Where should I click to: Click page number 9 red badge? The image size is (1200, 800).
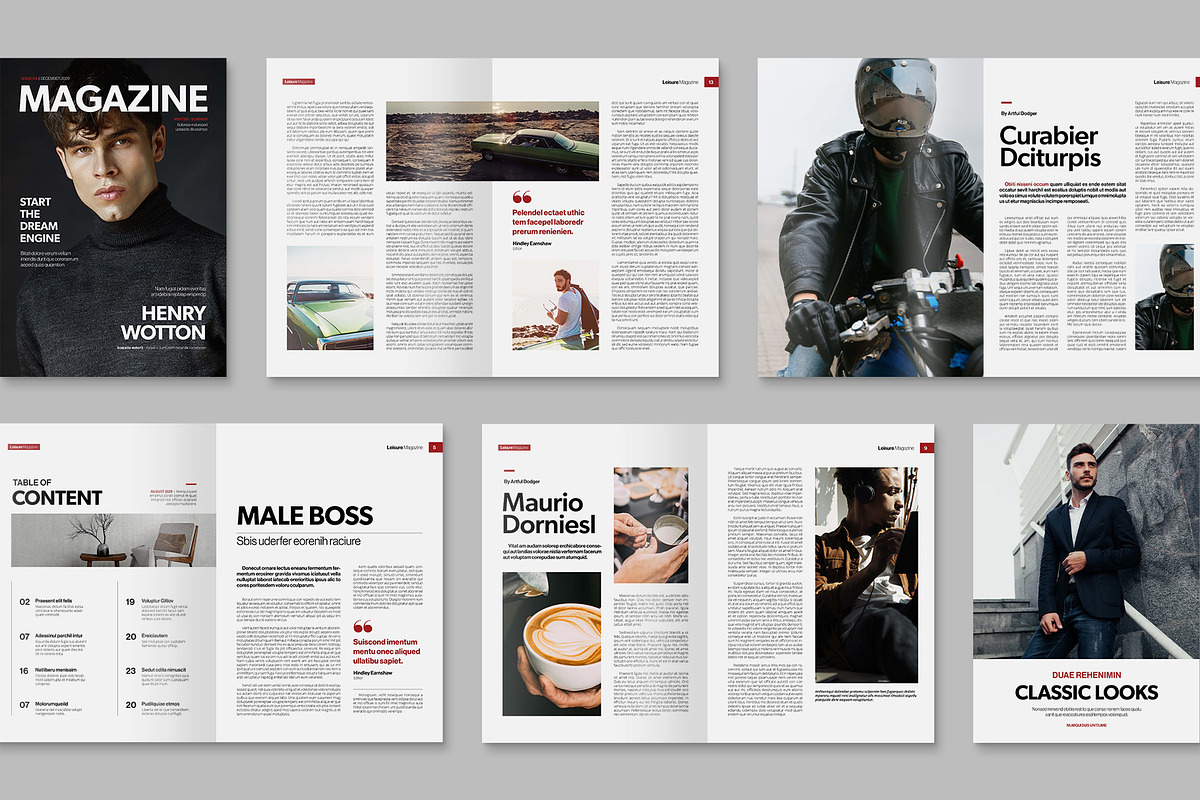pos(927,447)
